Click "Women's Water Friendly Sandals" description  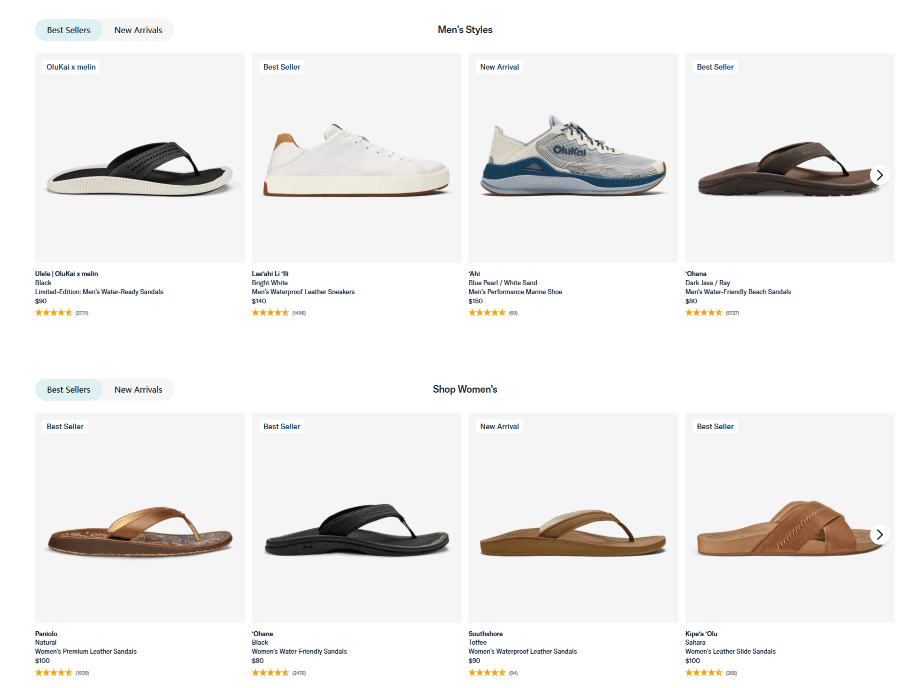[299, 652]
